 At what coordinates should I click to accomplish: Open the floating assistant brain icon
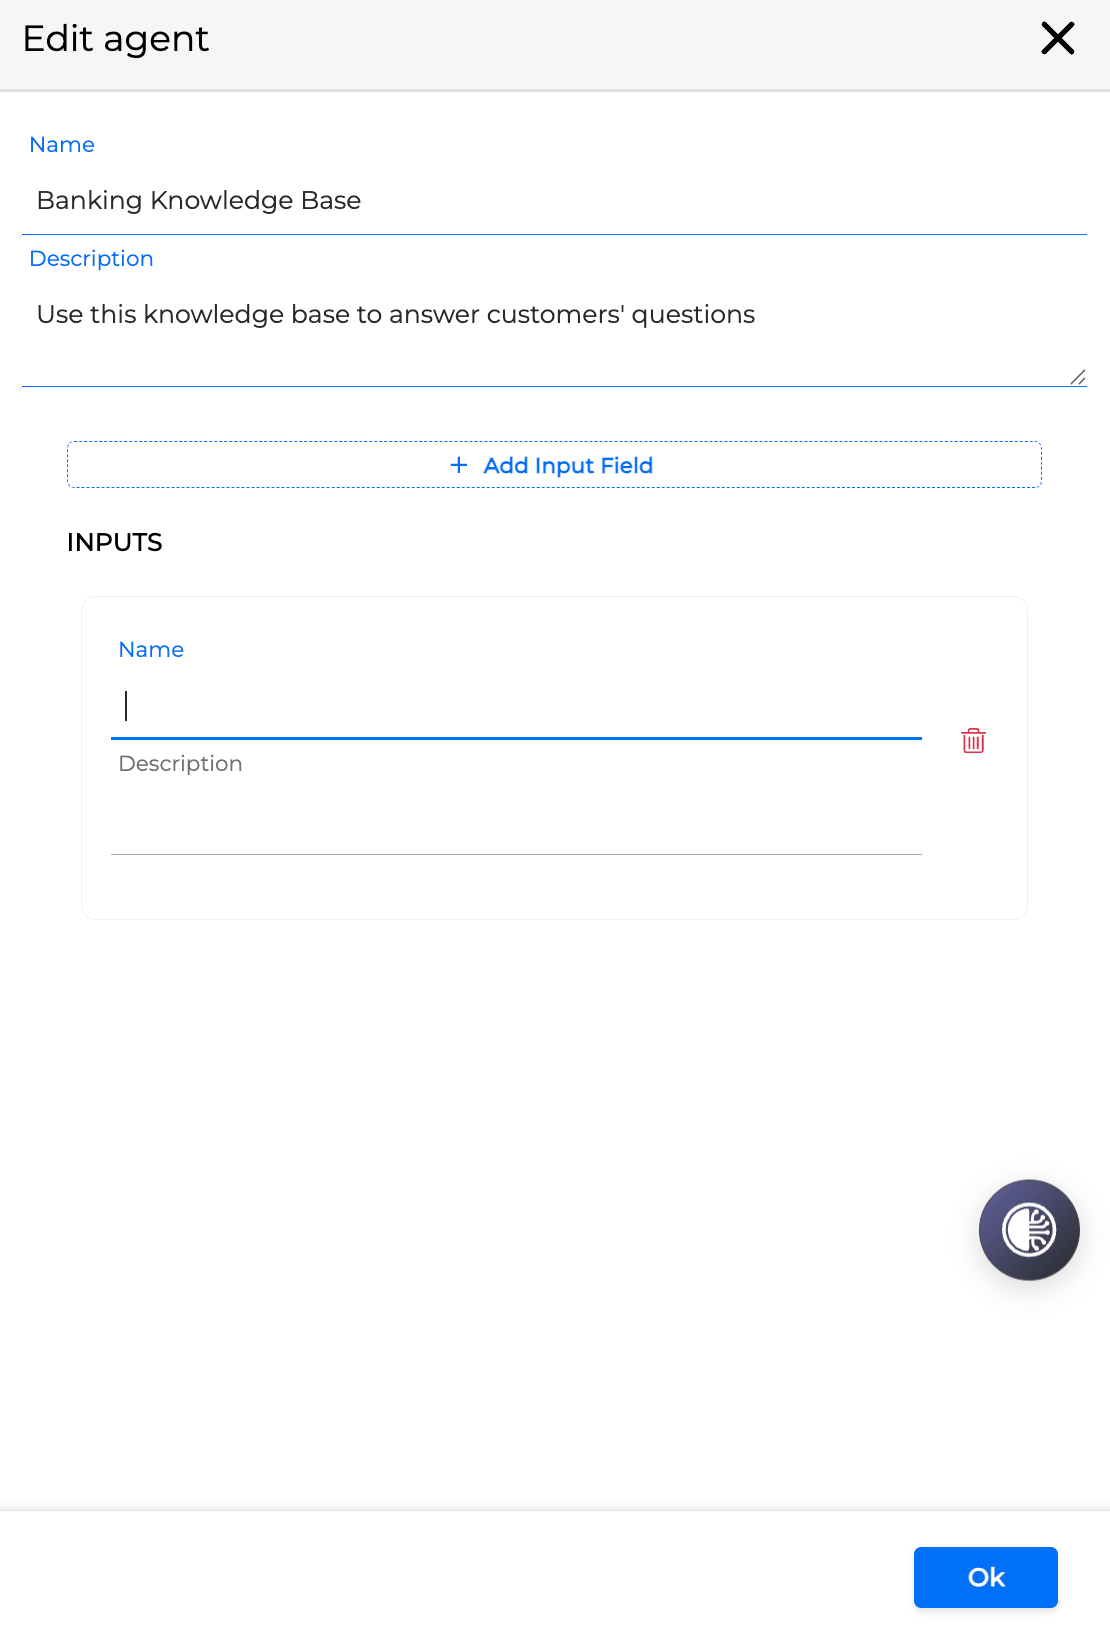click(1029, 1230)
